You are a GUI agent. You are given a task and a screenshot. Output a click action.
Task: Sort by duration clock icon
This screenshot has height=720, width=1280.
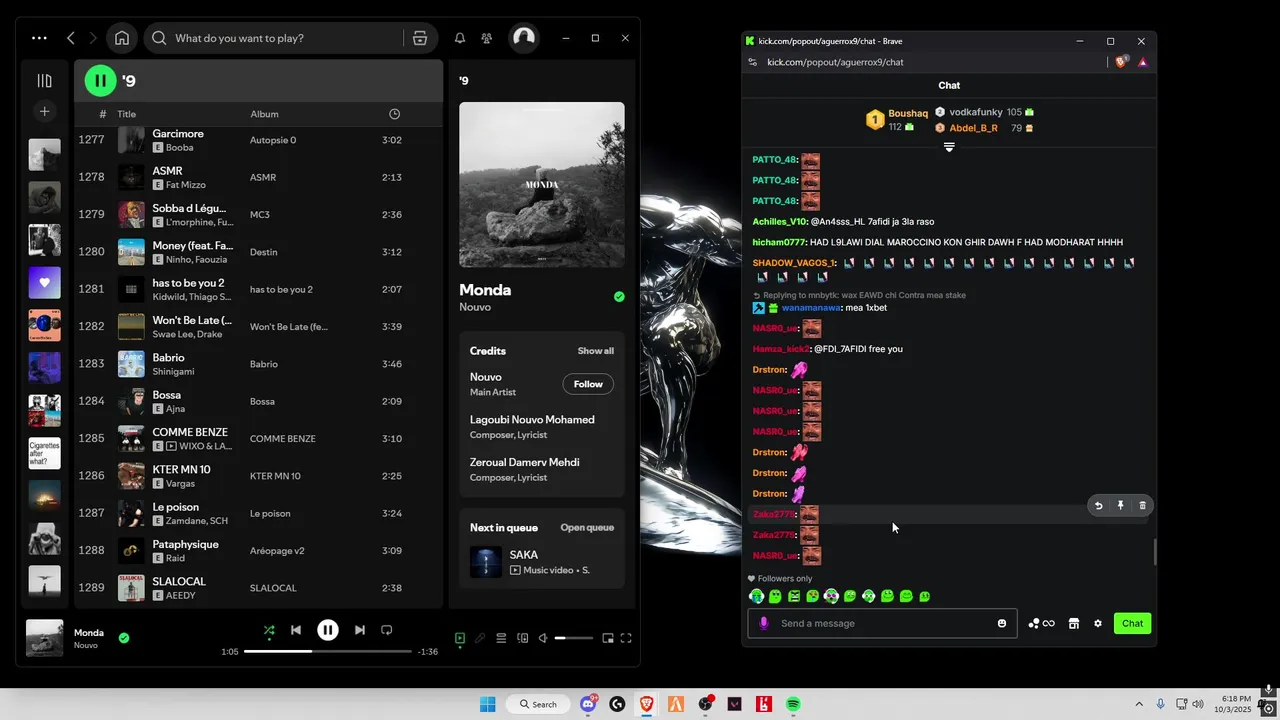pos(394,114)
